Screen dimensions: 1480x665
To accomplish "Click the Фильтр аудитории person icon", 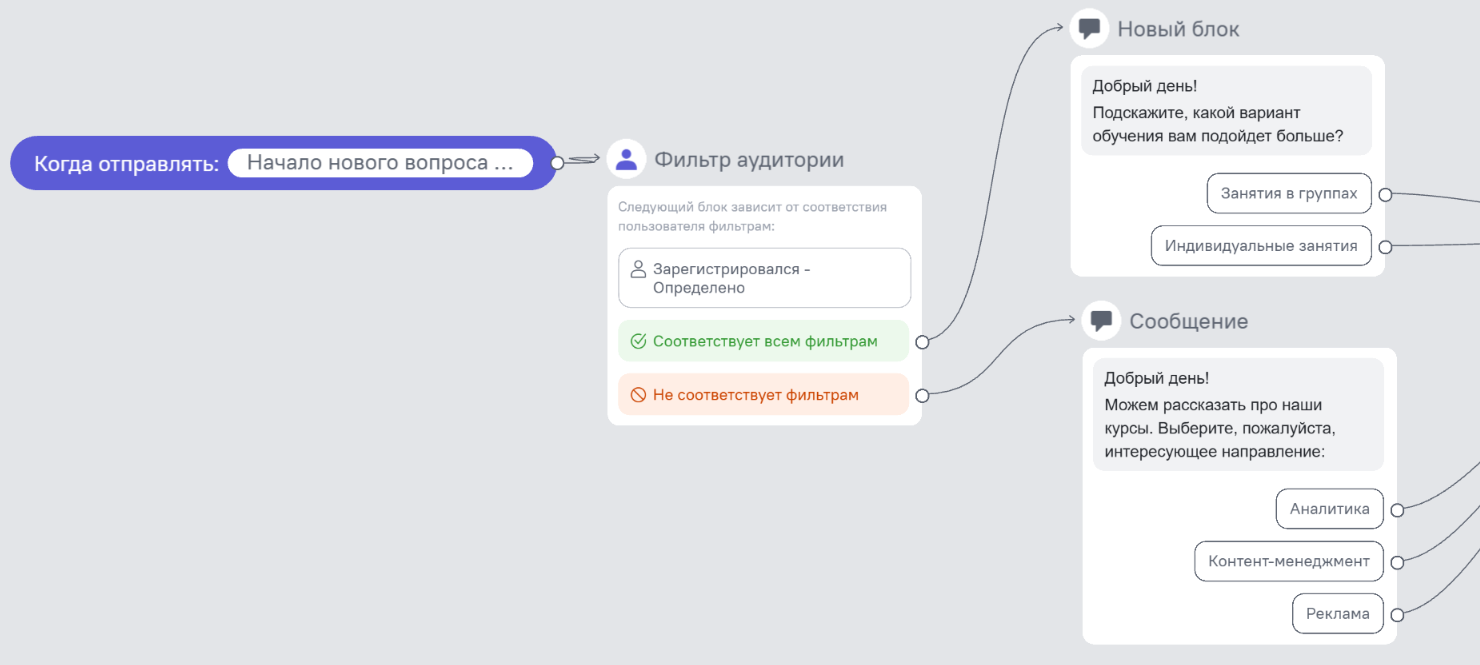I will tap(626, 159).
